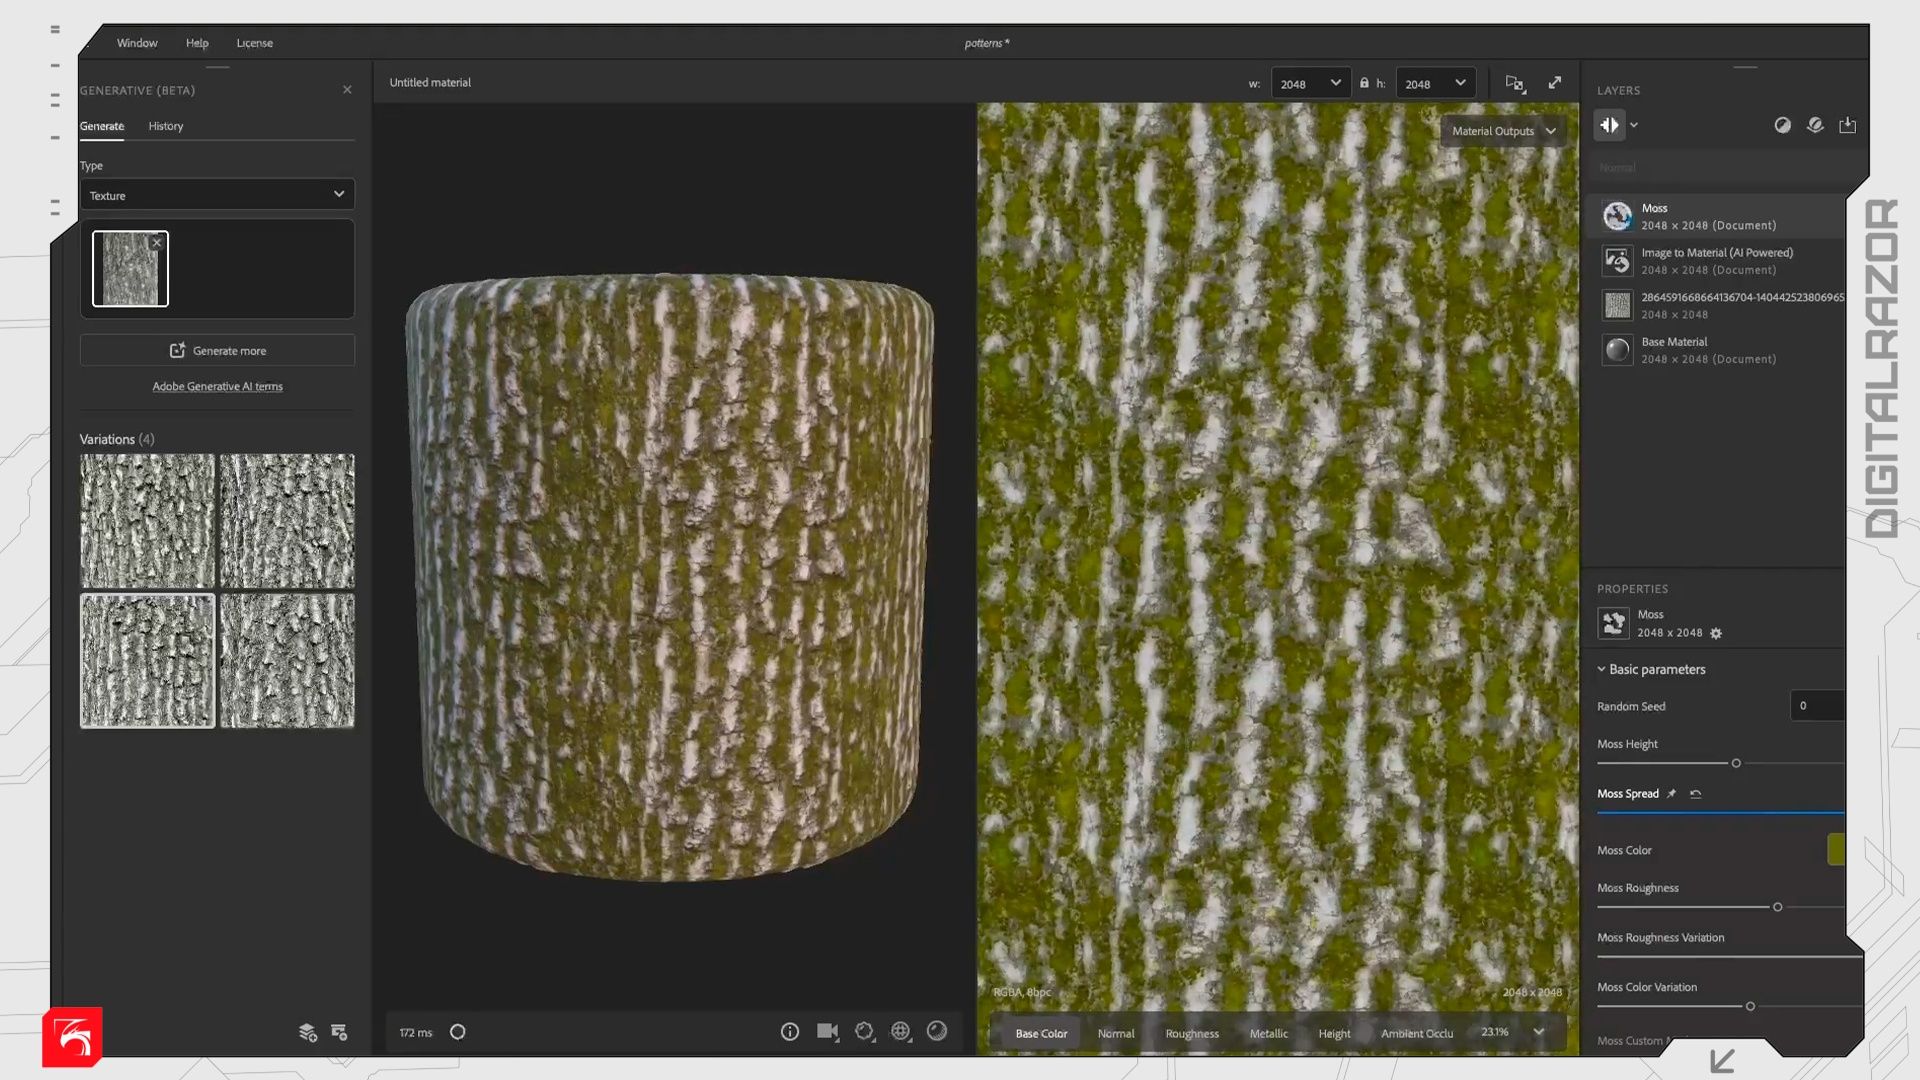Click the export/download icon in Layers
Image resolution: width=1920 pixels, height=1080 pixels.
coord(1847,125)
